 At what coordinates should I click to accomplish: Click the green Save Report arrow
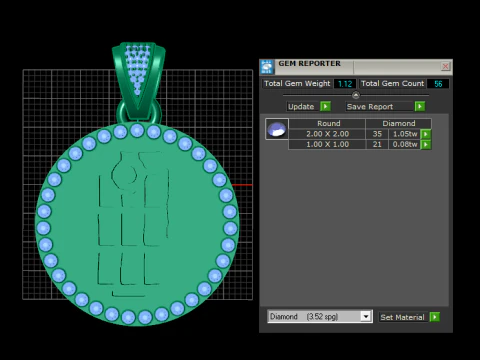(420, 106)
